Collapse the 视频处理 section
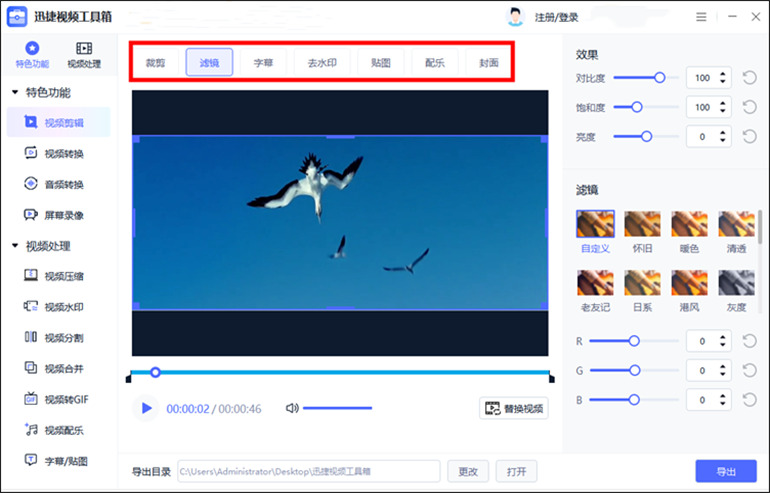The width and height of the screenshot is (770, 493). click(x=15, y=246)
